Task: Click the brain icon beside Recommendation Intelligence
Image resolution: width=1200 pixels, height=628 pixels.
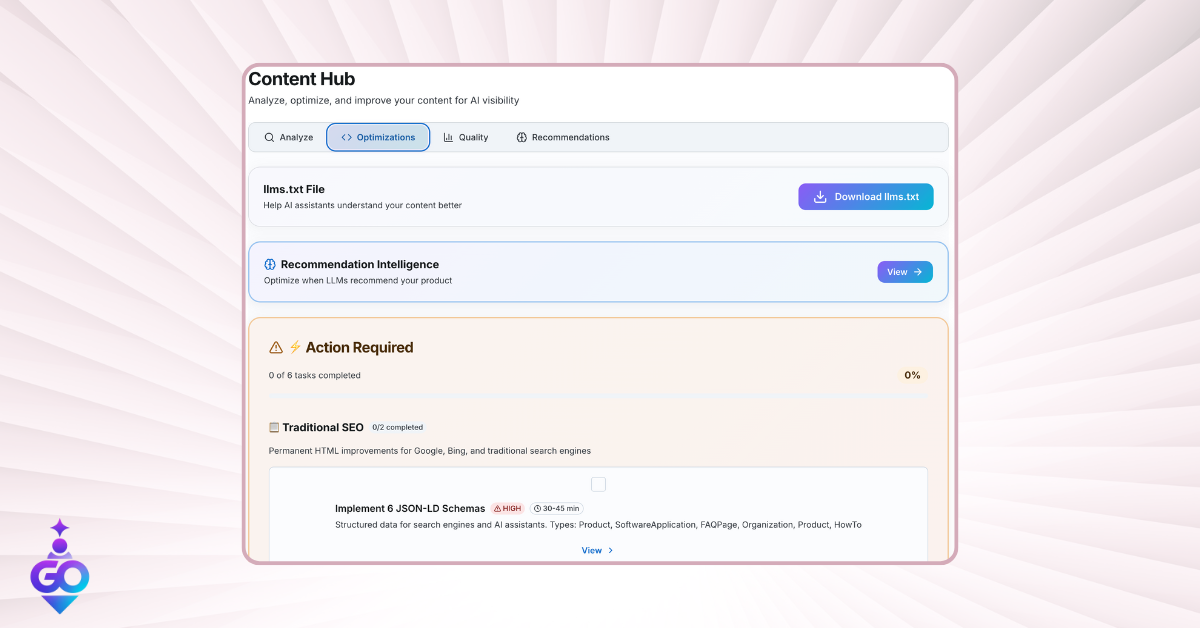Action: click(x=270, y=264)
